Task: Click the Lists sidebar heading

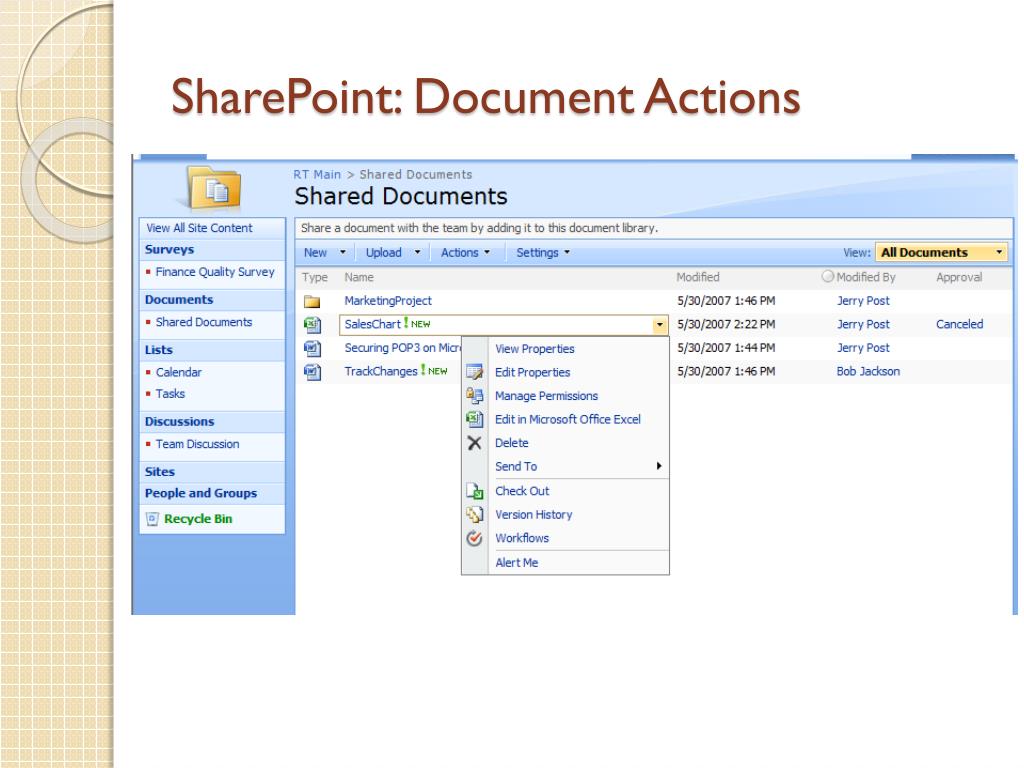Action: [159, 350]
